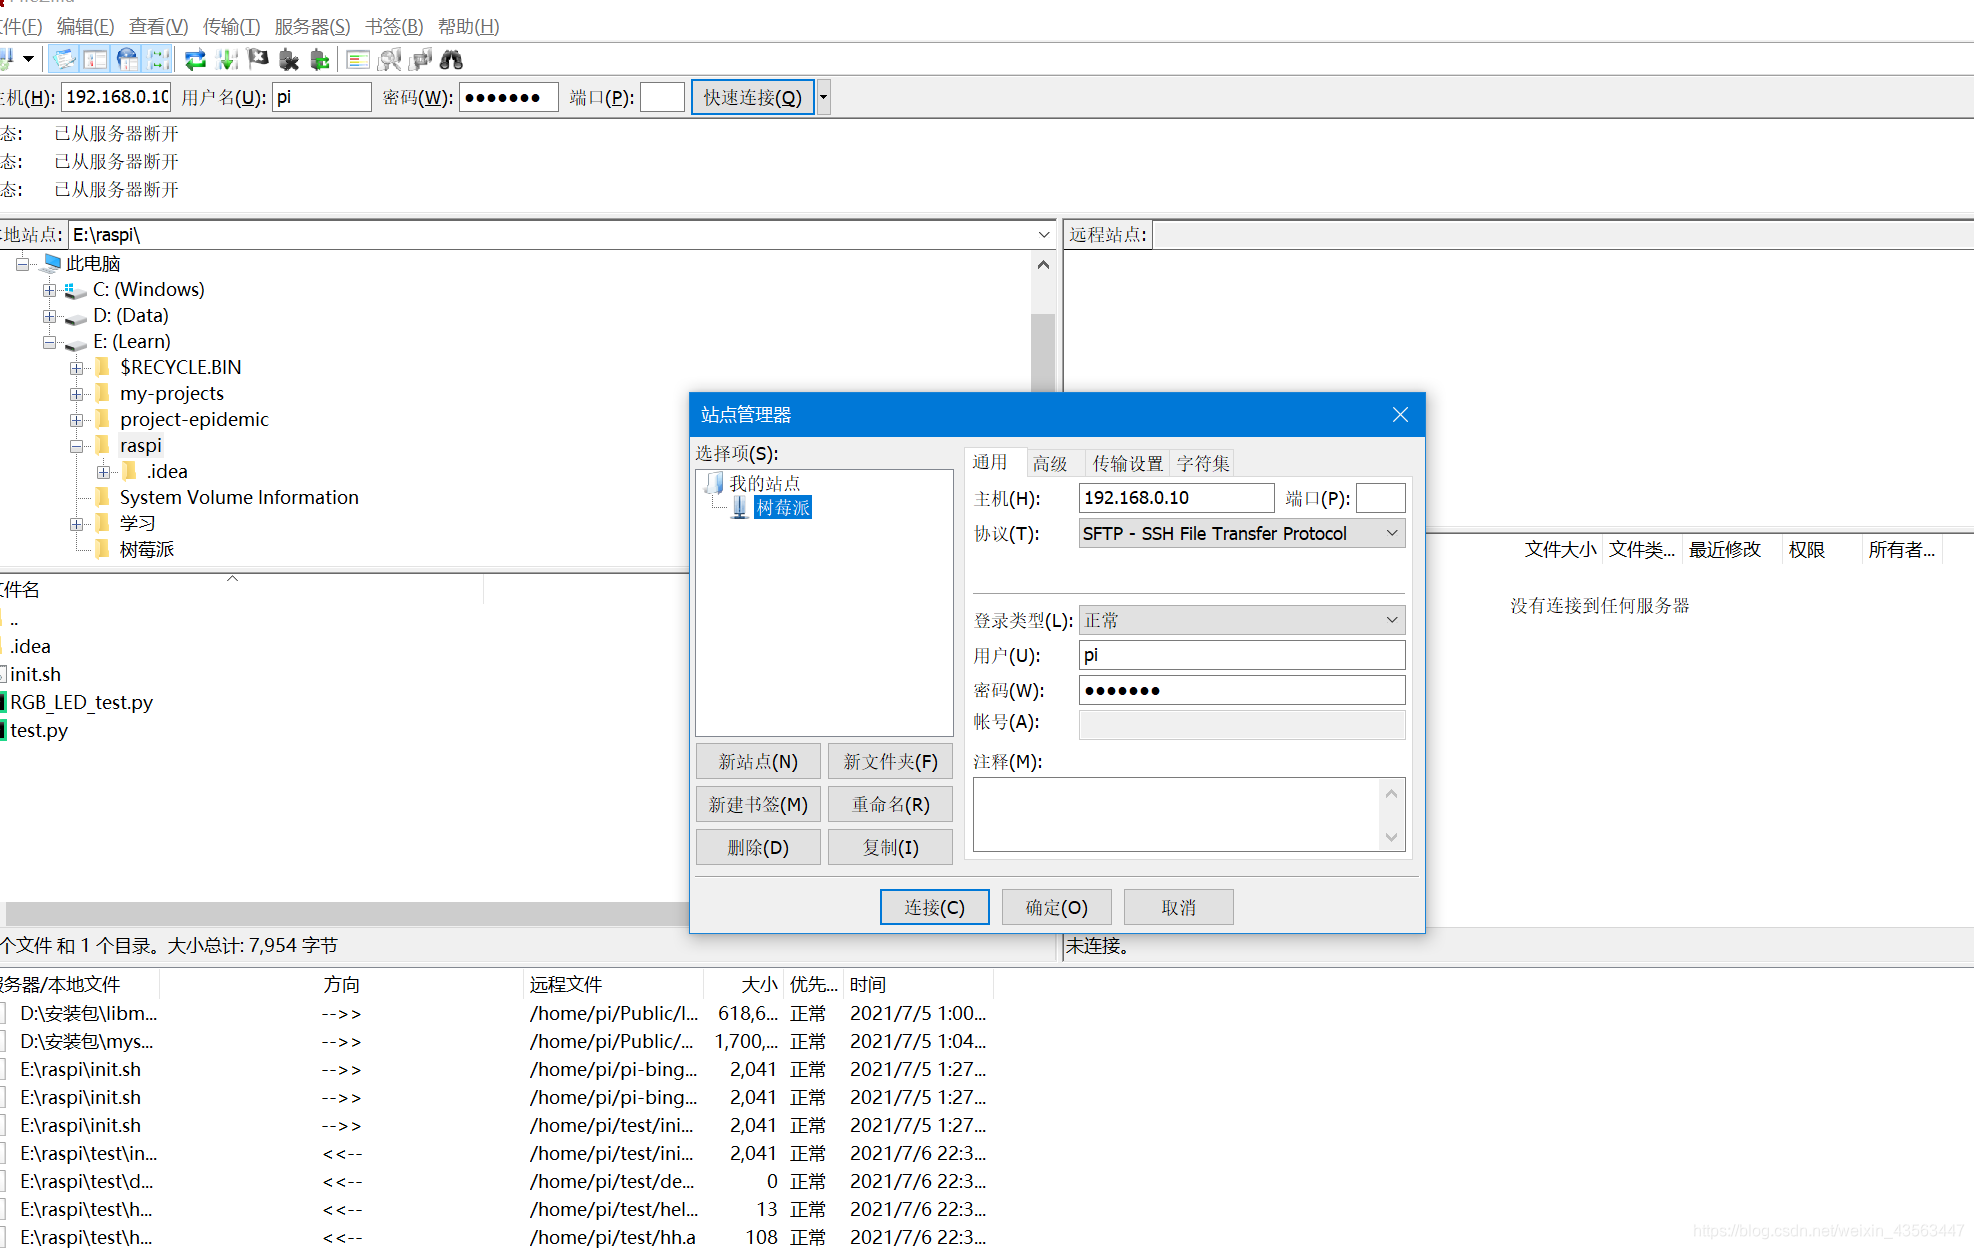Click the Site Manager 主机 host field
The height and width of the screenshot is (1249, 1974).
(x=1176, y=498)
